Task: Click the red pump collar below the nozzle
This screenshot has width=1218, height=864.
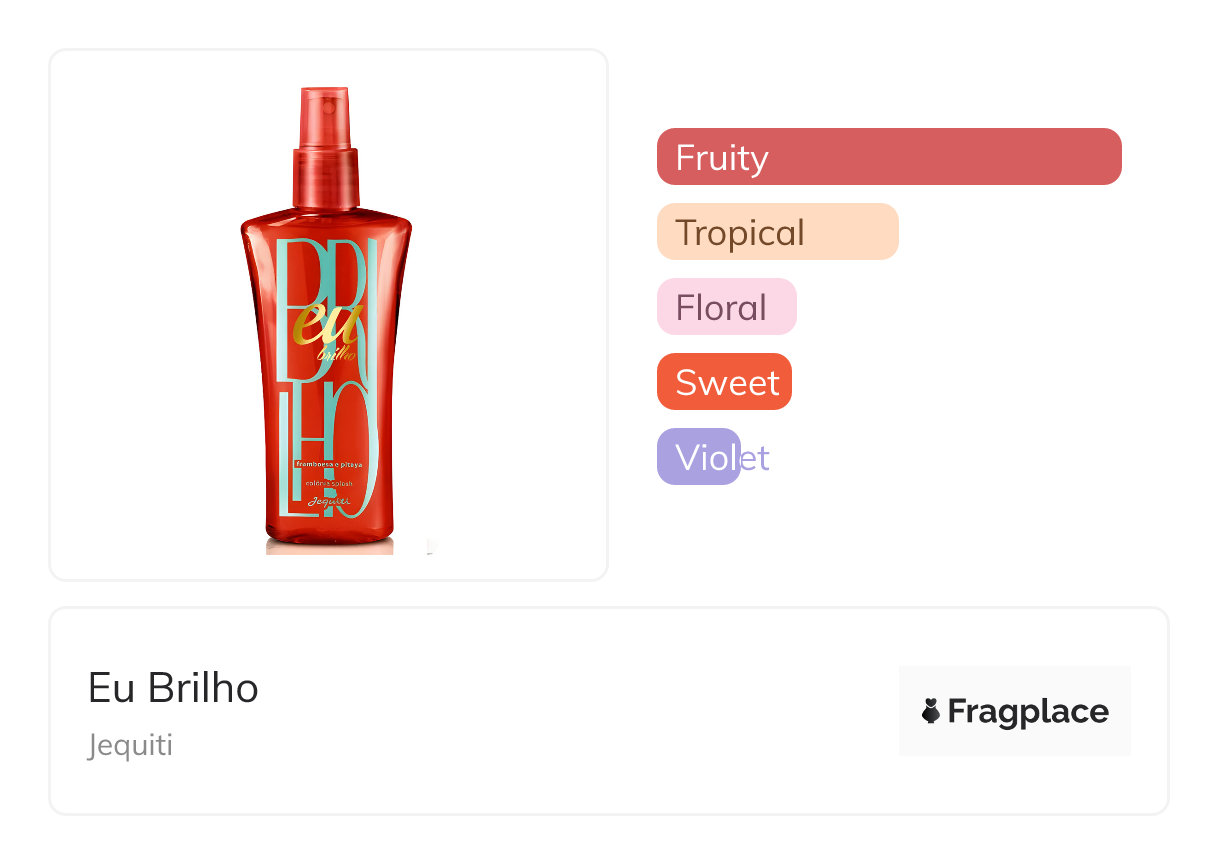Action: (325, 177)
